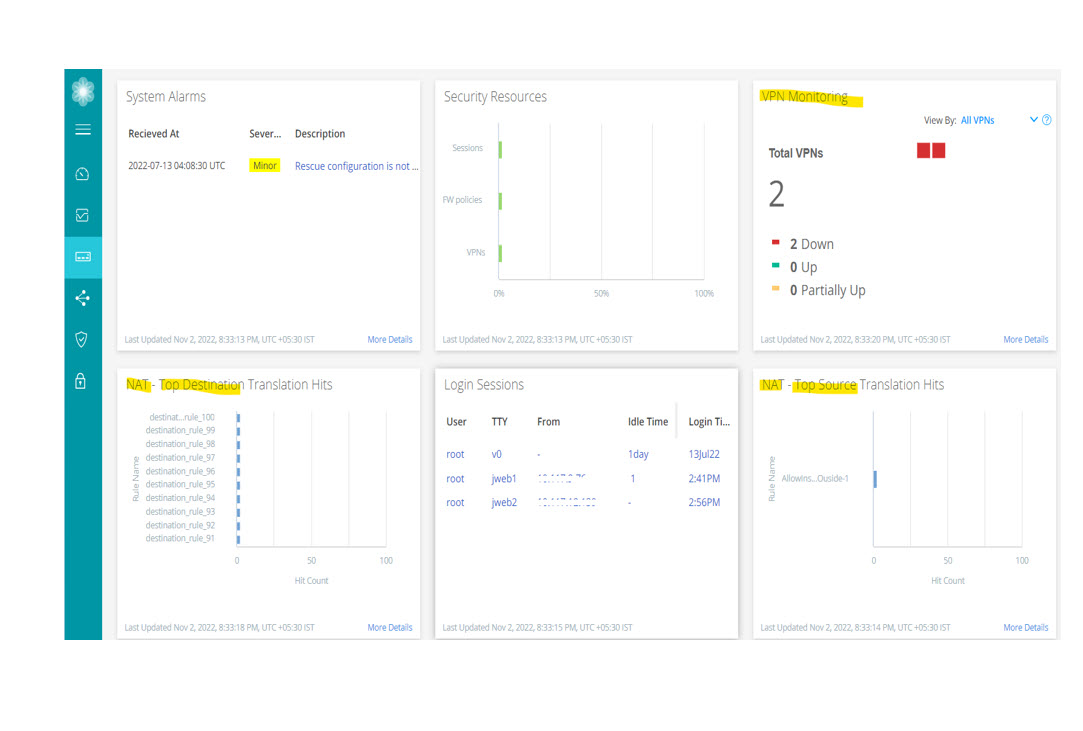Select the monitor checkmark chart icon

click(x=82, y=215)
